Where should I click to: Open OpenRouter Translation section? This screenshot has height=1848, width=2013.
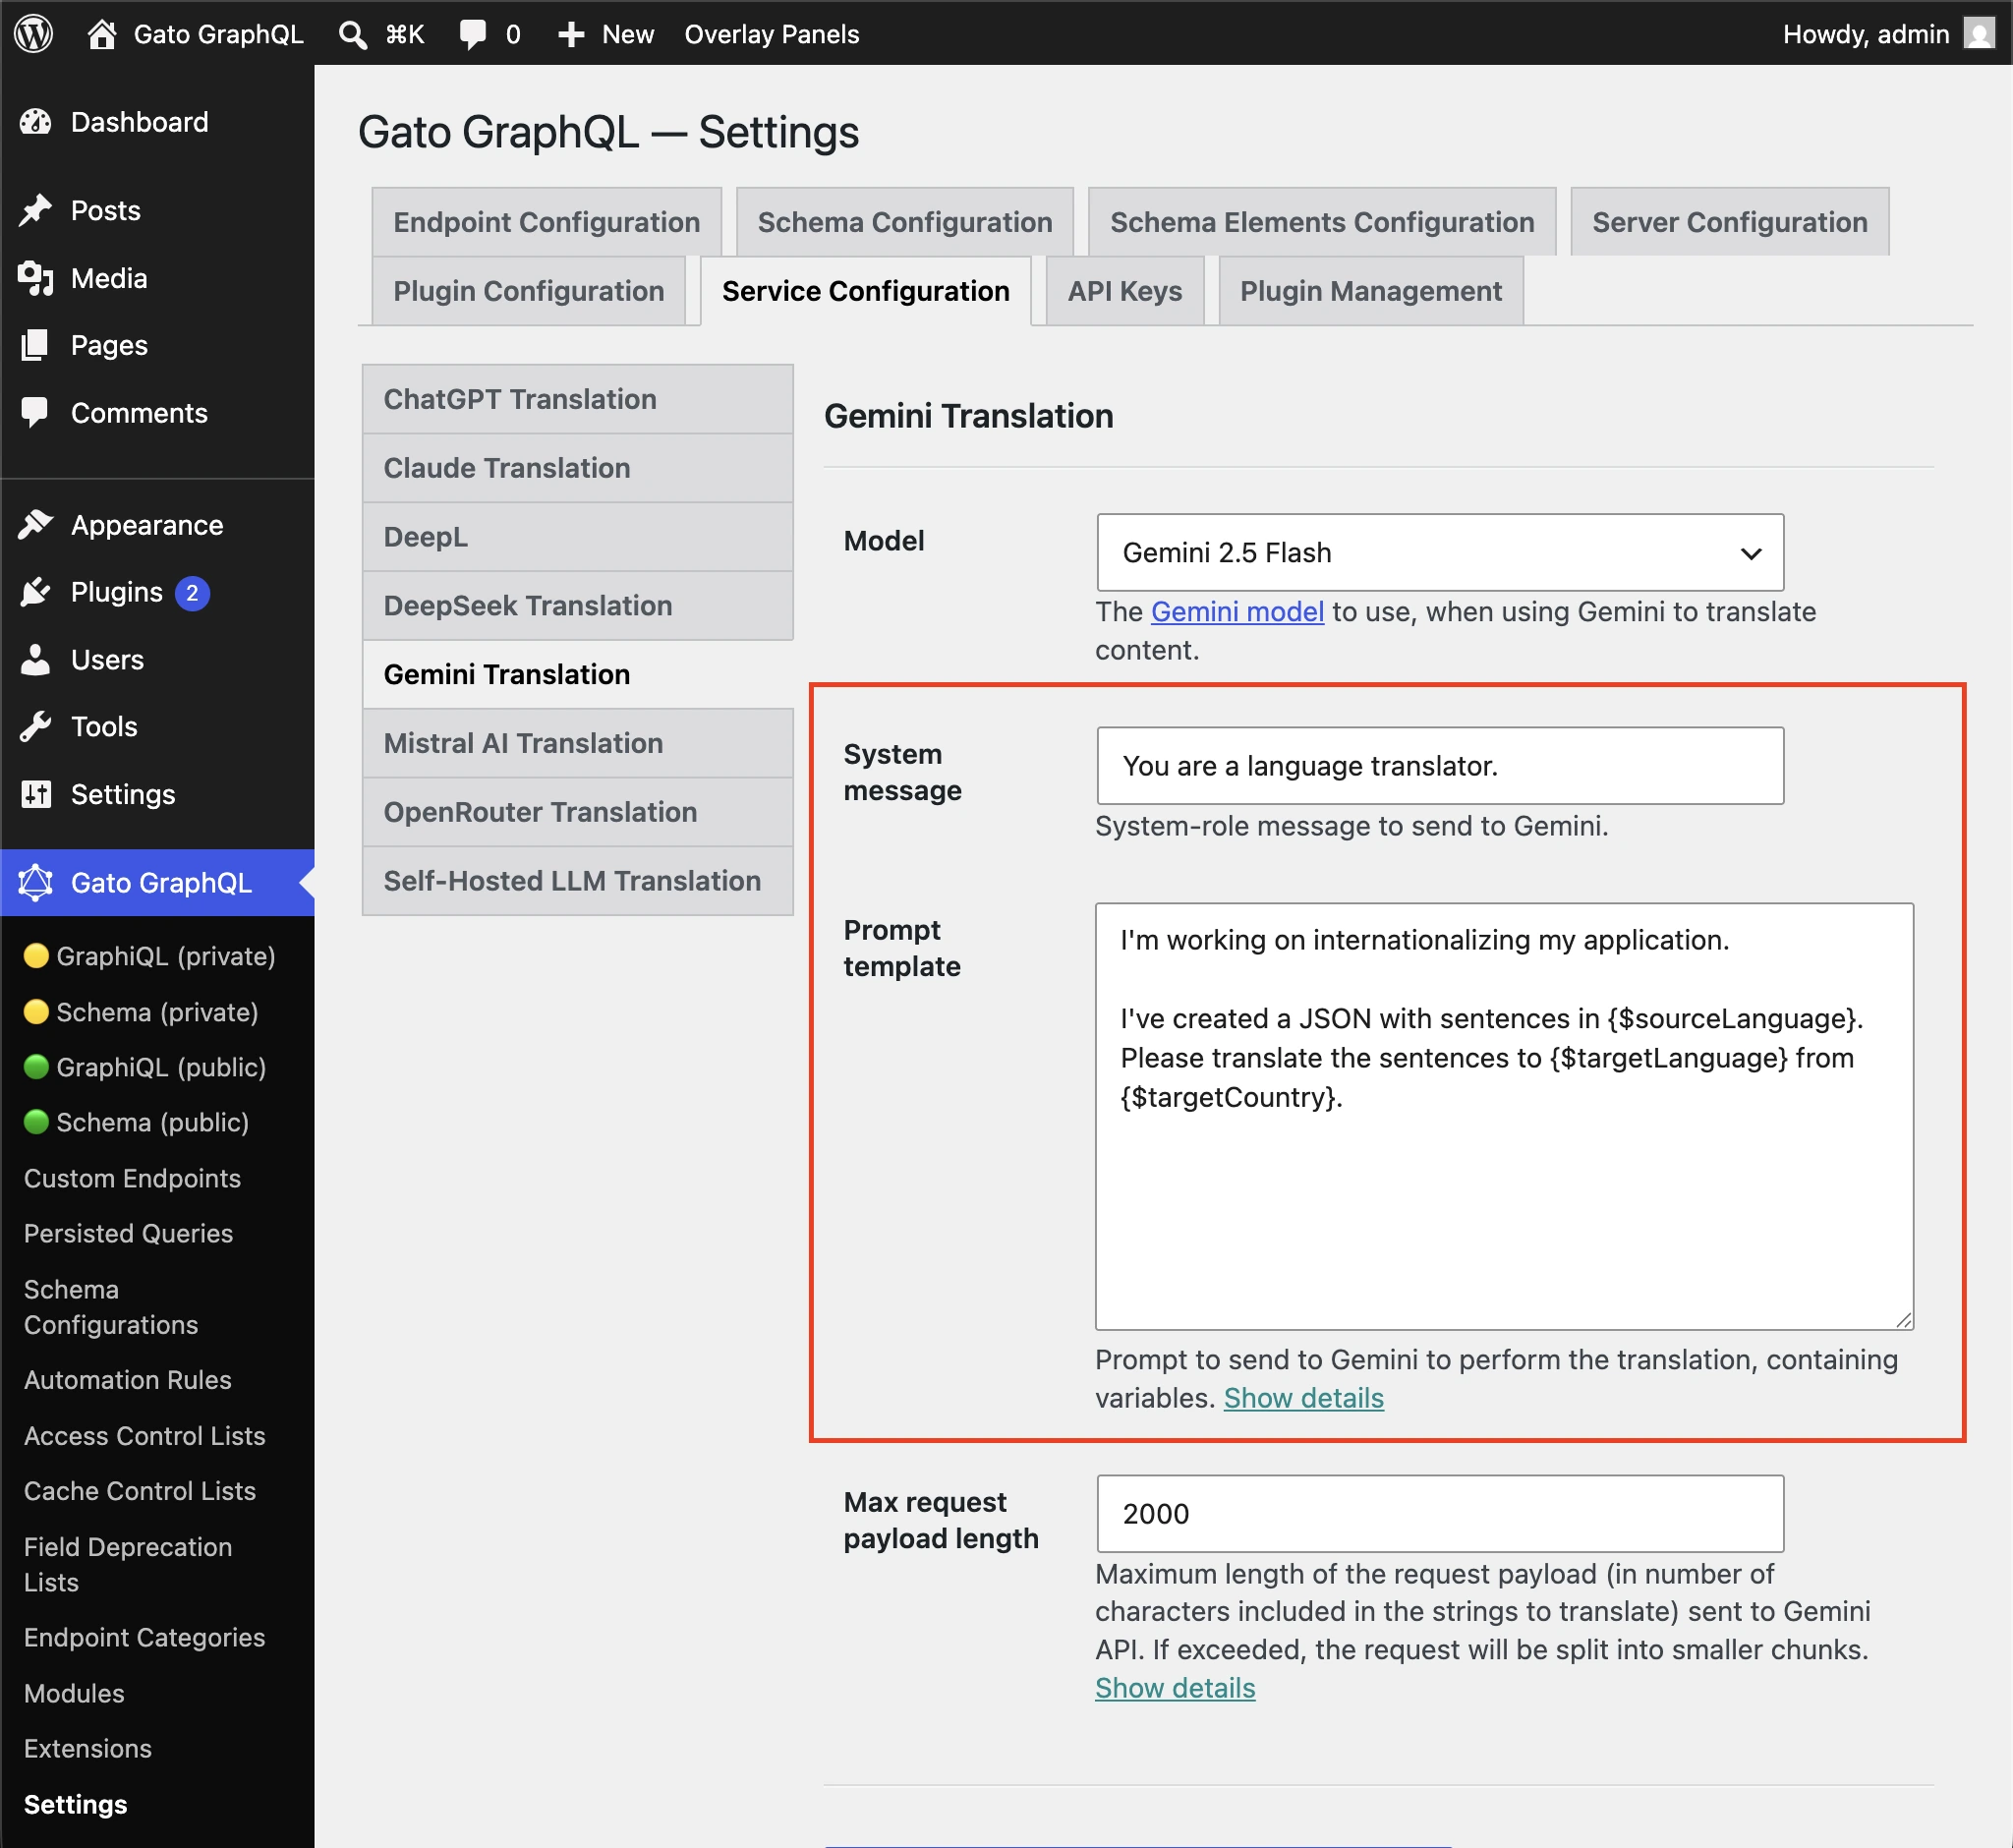pos(577,812)
